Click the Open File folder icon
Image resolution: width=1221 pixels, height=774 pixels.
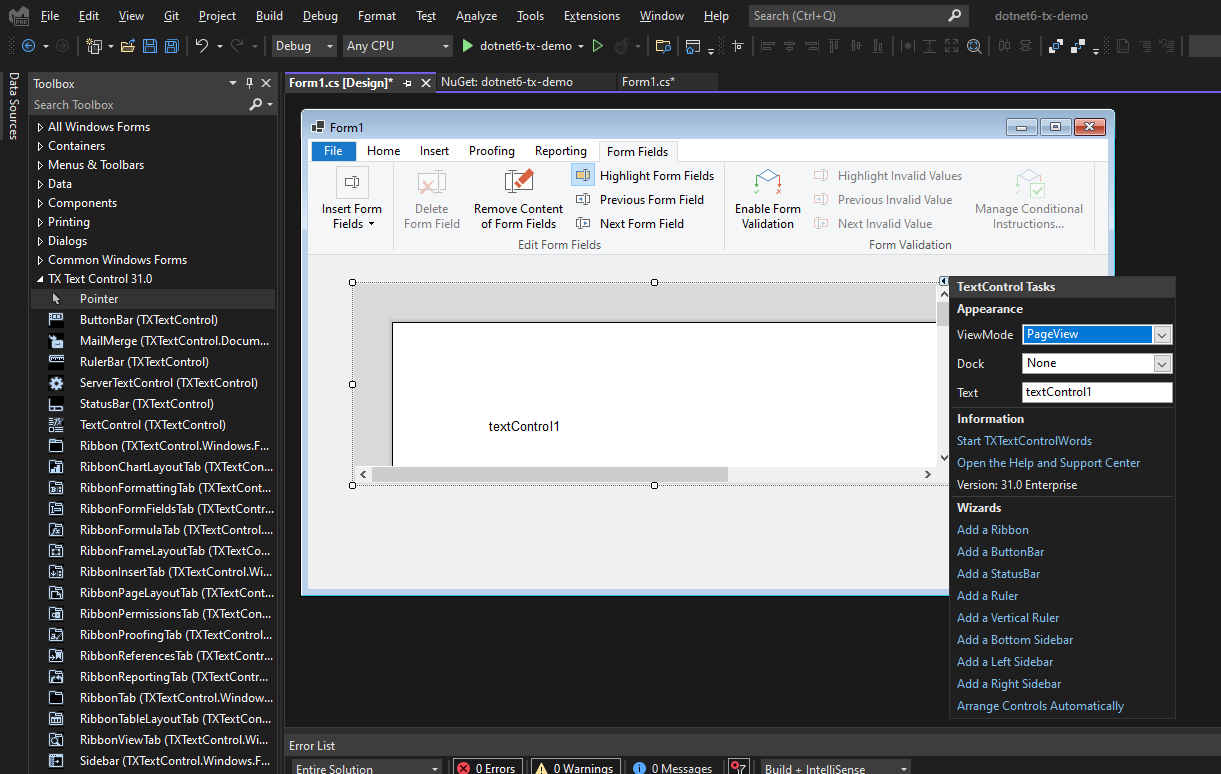(128, 46)
